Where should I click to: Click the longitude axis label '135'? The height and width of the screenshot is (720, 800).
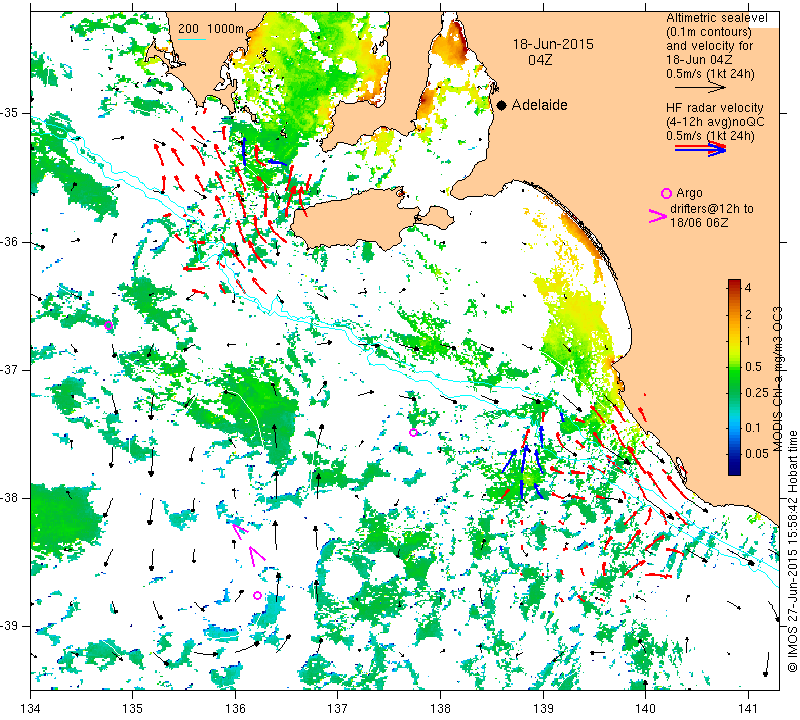click(x=133, y=709)
